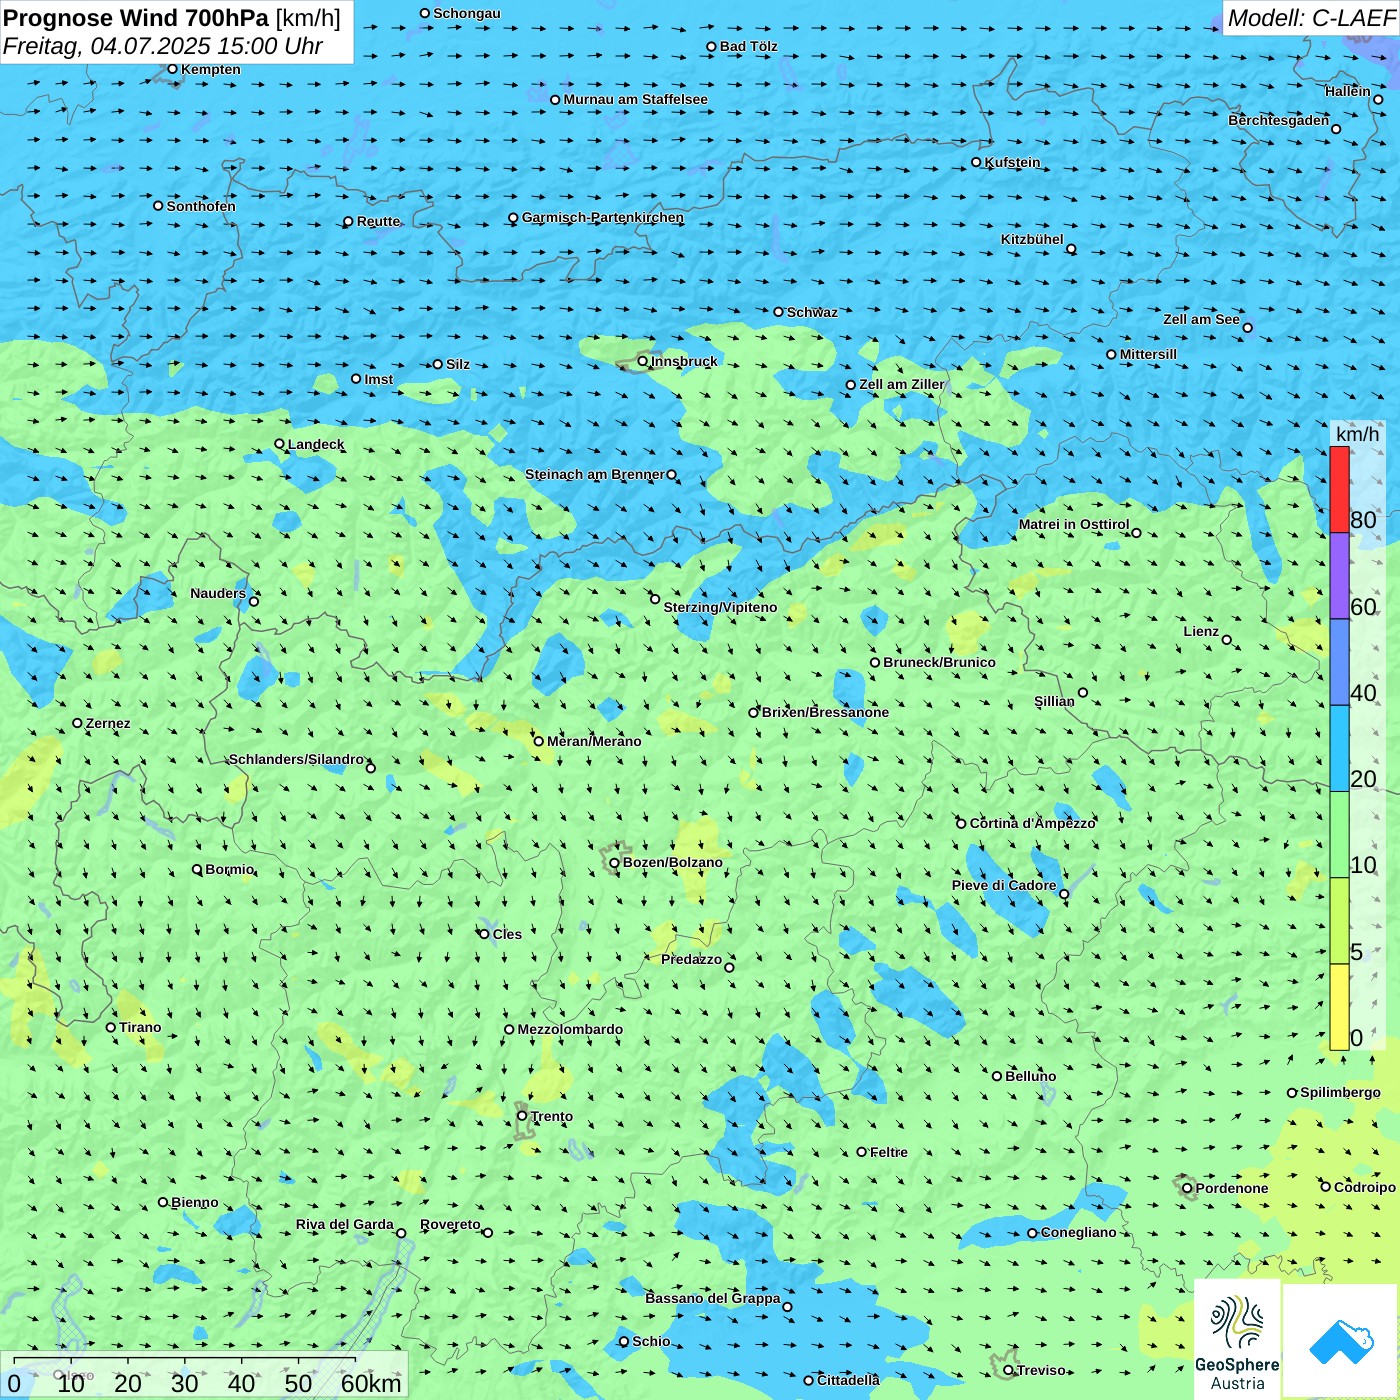Click the Kufstein city label
The height and width of the screenshot is (1400, 1400).
1012,162
